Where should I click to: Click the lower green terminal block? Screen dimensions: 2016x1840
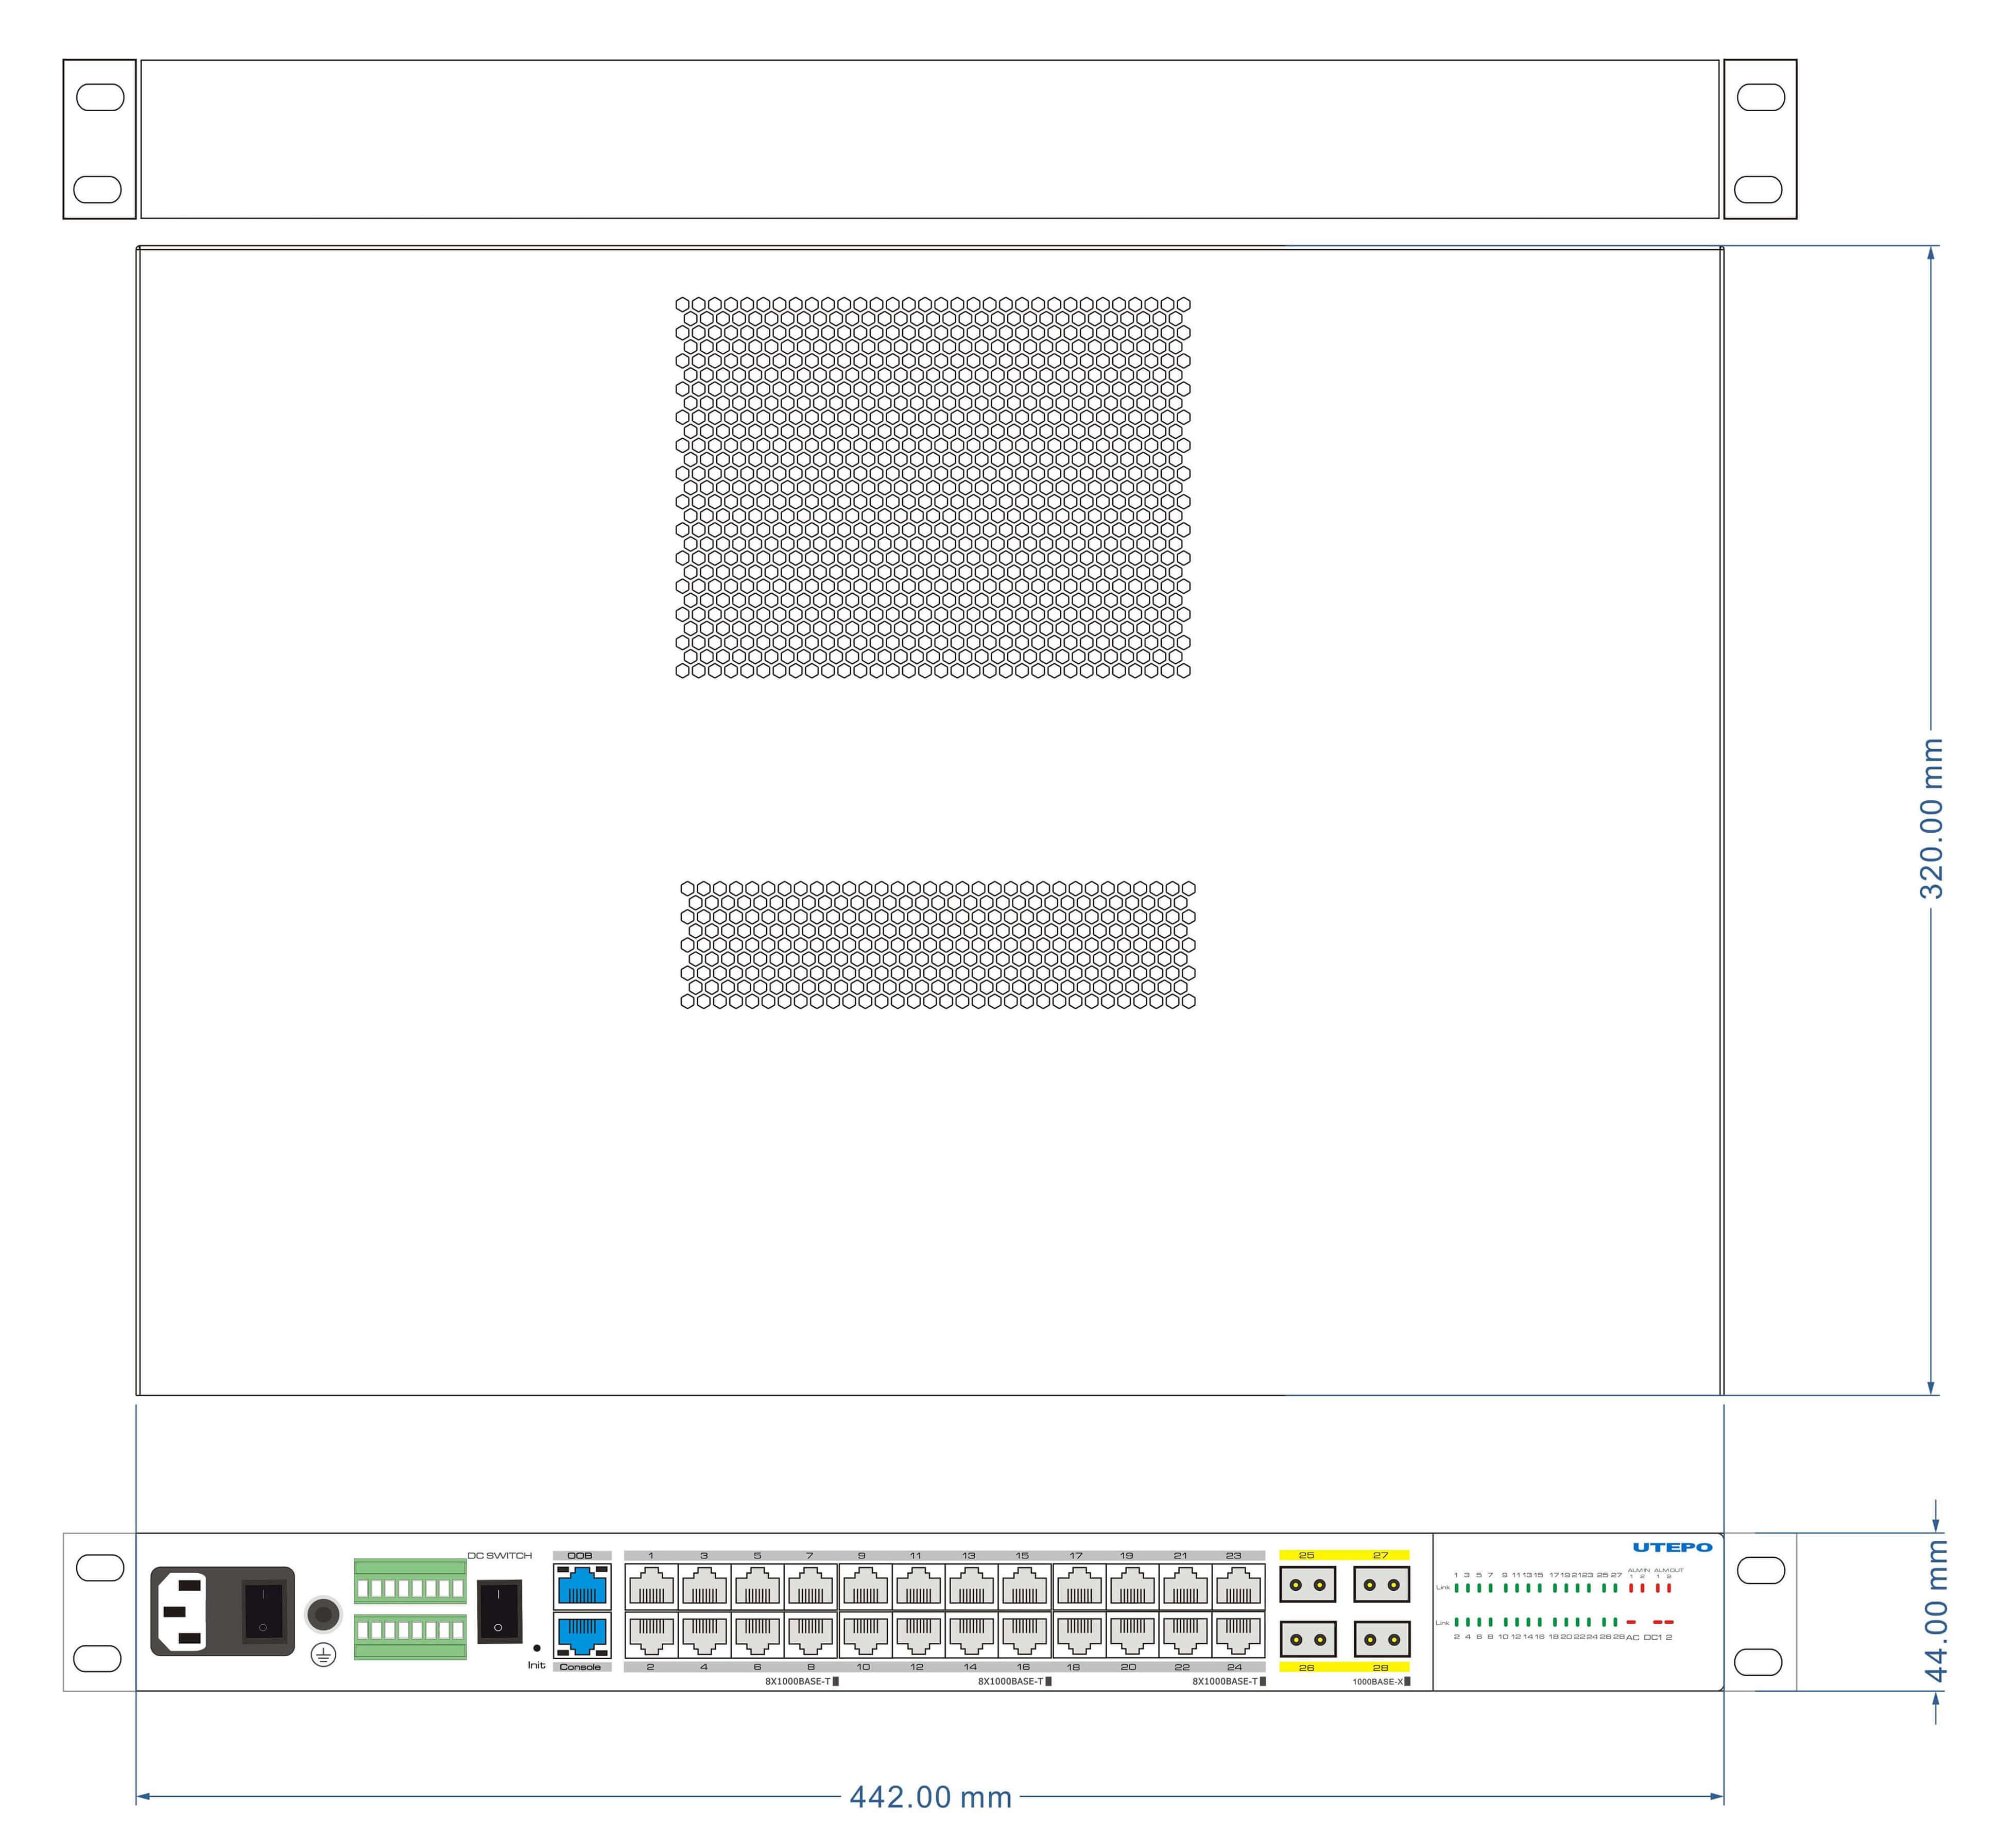tap(410, 1637)
